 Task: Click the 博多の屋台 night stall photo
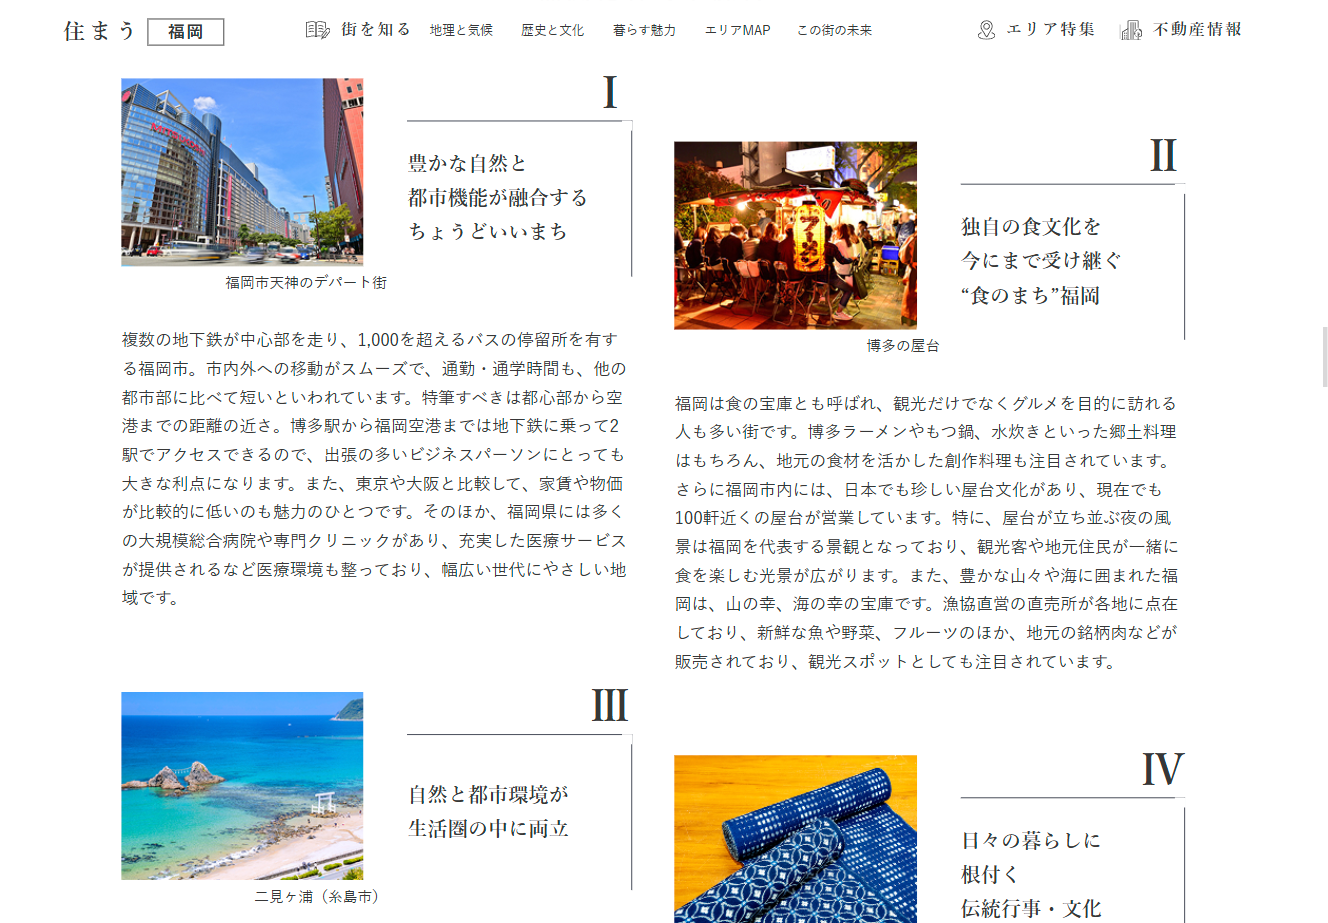coord(795,235)
